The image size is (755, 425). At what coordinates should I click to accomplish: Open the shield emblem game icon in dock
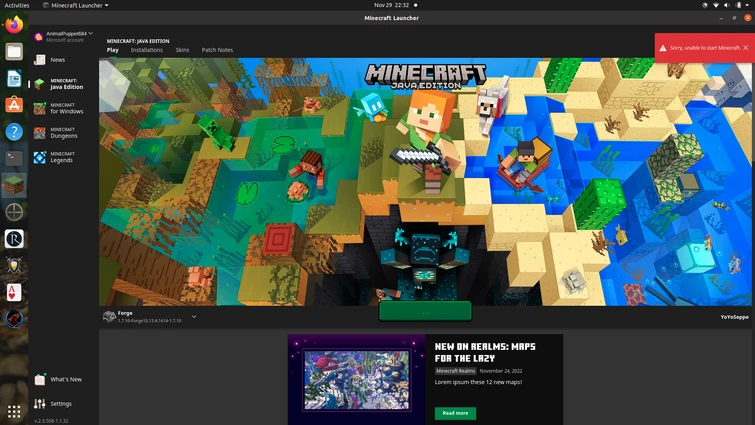(14, 265)
